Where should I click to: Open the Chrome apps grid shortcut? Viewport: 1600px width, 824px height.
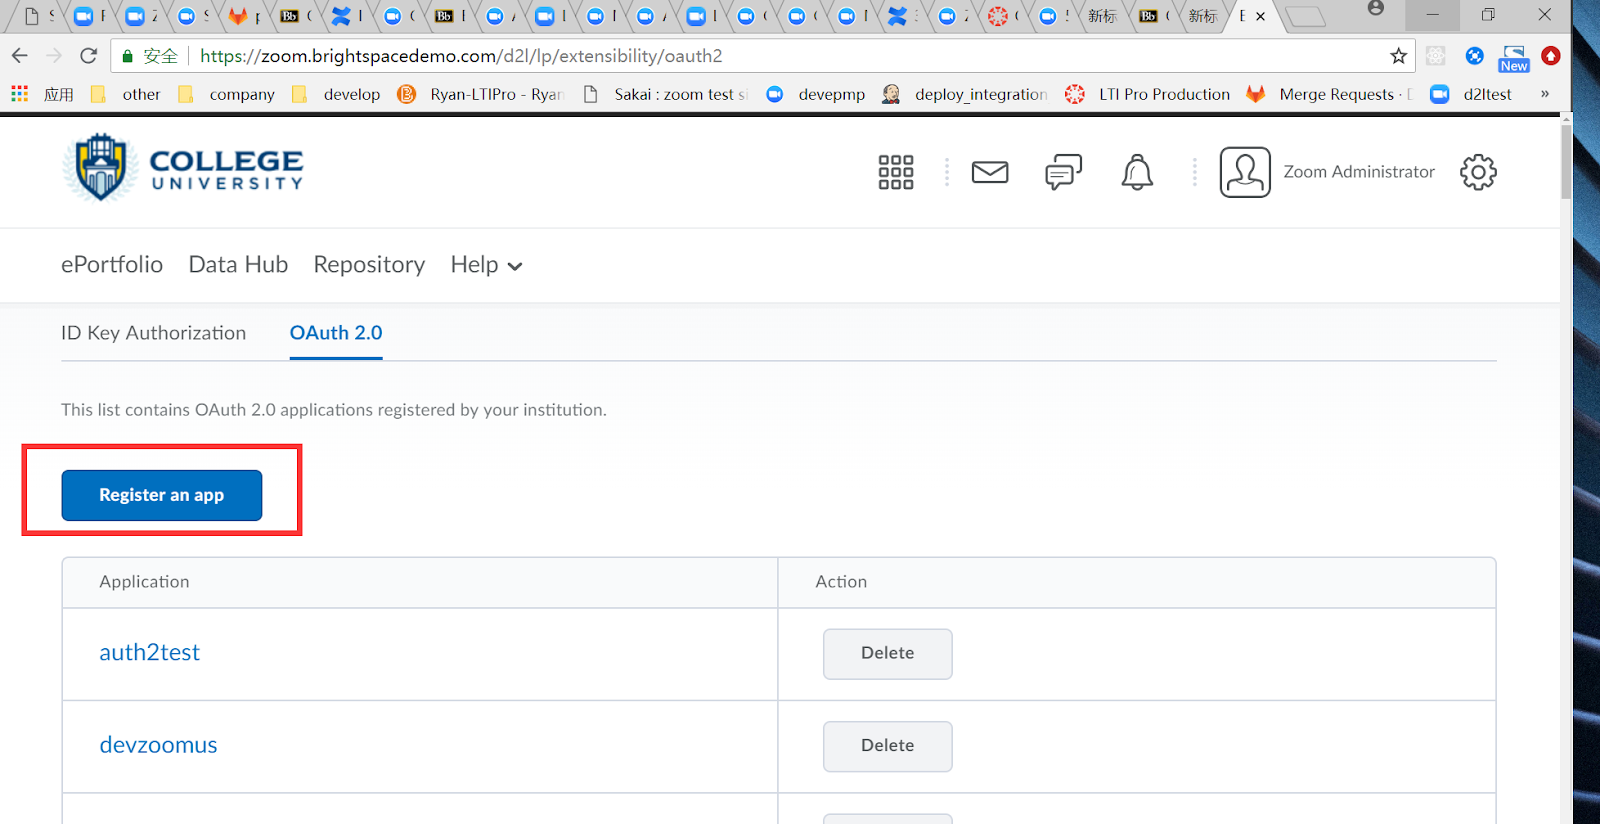pos(20,94)
